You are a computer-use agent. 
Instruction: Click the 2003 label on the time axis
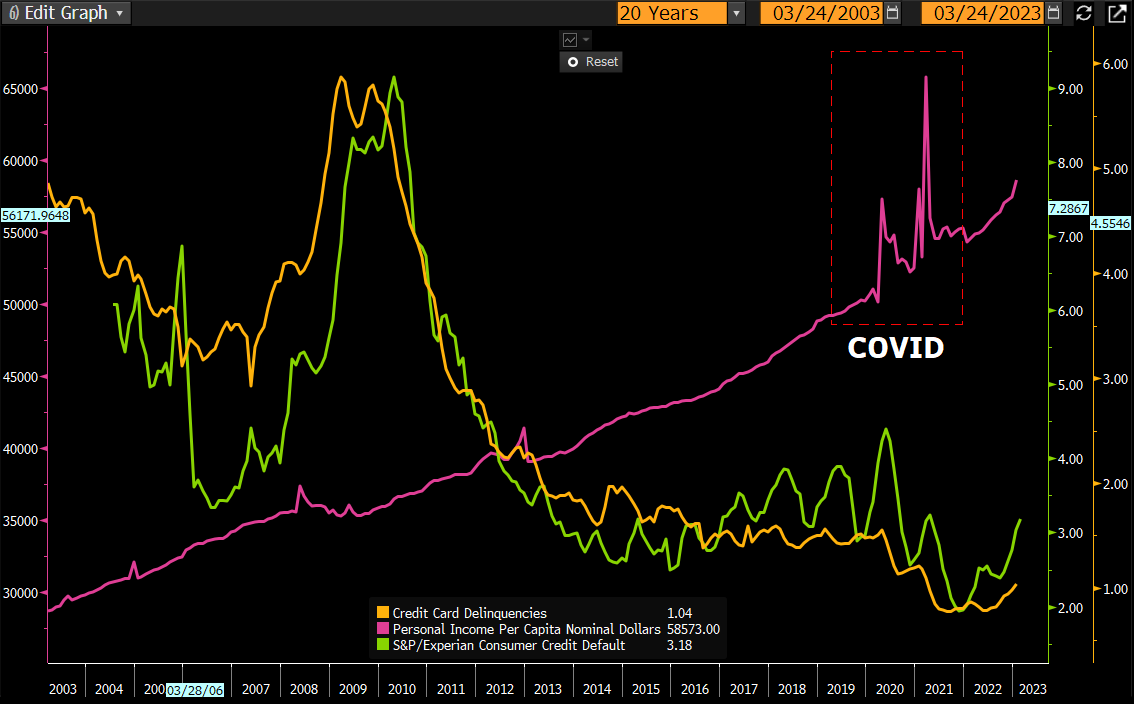(63, 689)
